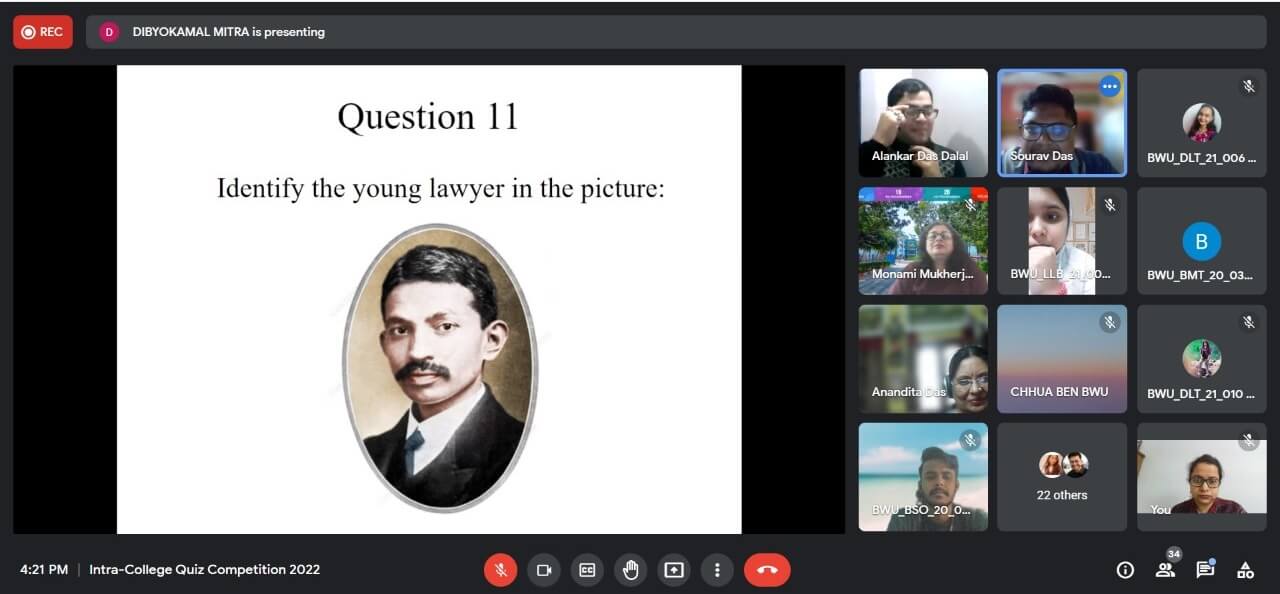The image size is (1280, 594).
Task: Expand the 22 others participant tile
Action: pos(1062,477)
